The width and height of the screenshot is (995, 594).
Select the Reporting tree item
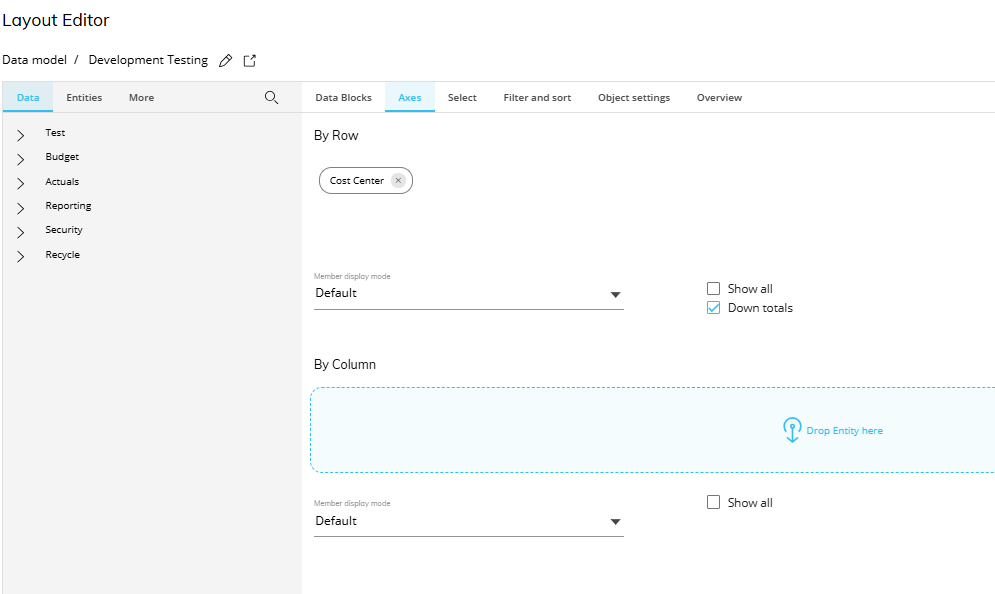[x=68, y=206]
